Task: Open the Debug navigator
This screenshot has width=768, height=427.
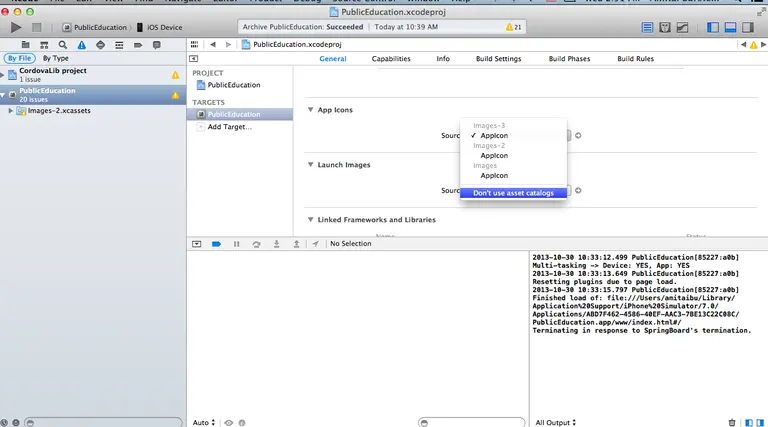Action: (x=119, y=45)
